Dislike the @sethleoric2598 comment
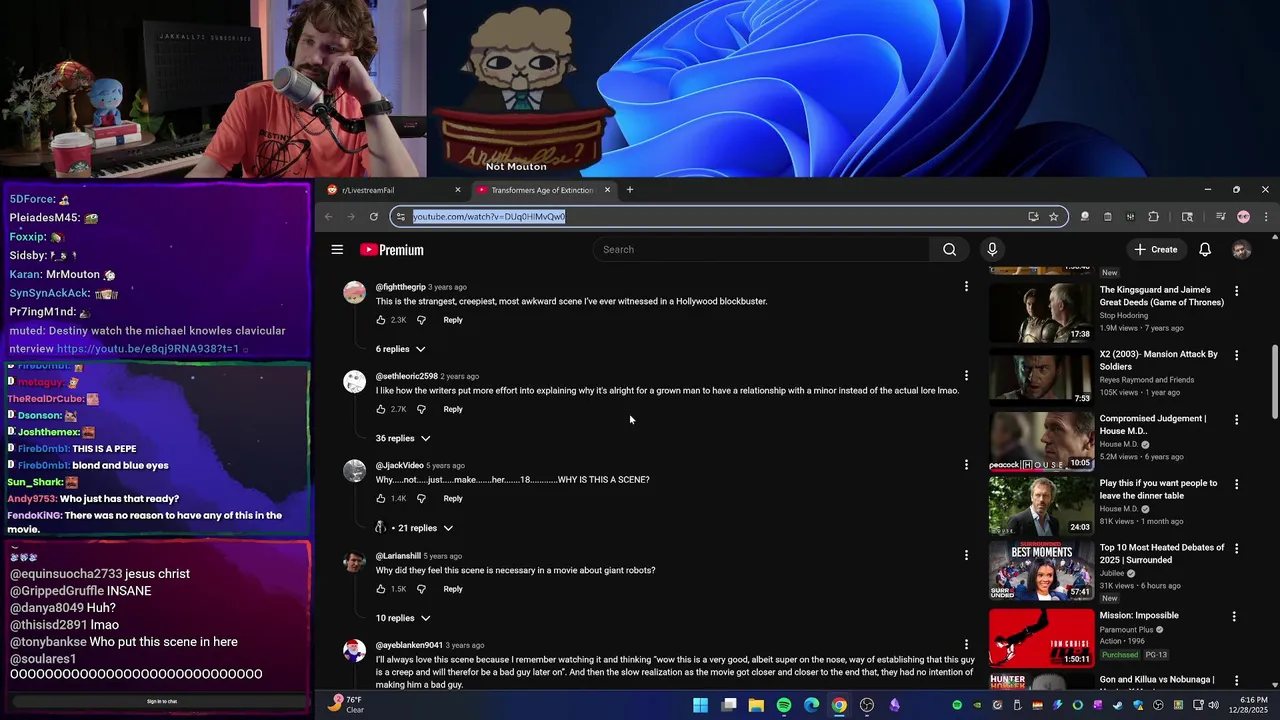This screenshot has width=1280, height=720. pos(421,409)
